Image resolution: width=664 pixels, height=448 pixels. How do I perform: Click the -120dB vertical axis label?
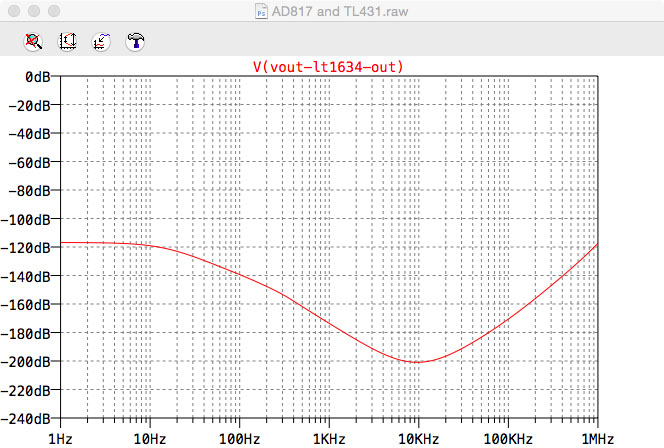25,248
